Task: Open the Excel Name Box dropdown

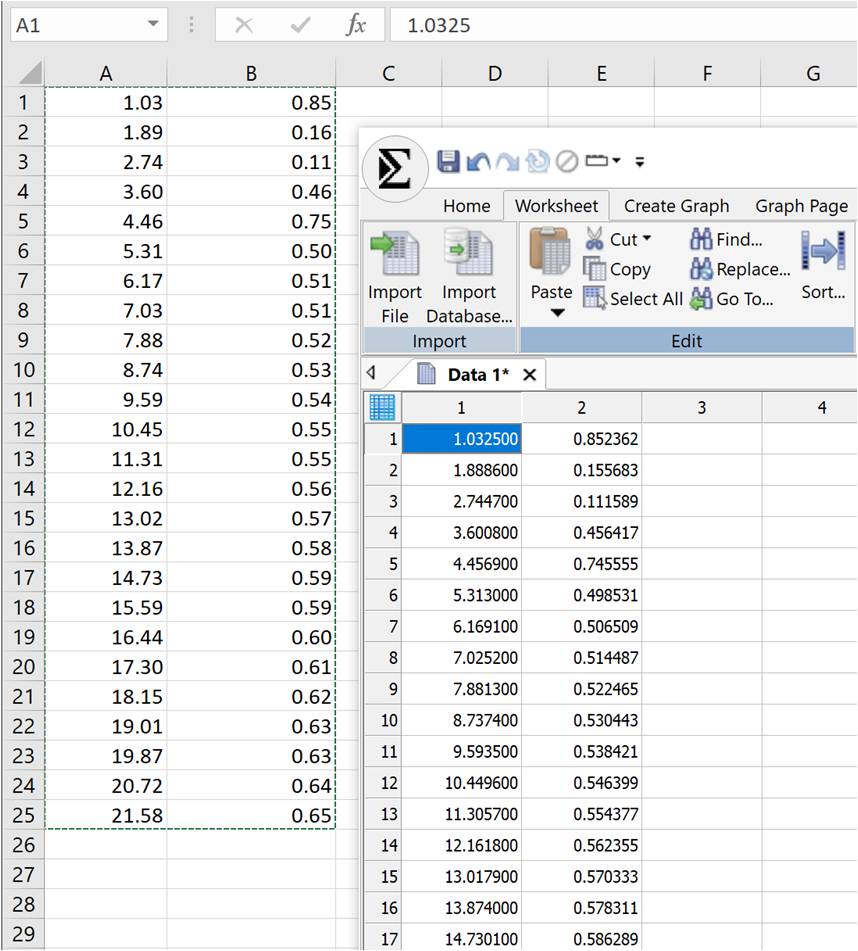Action: [x=153, y=25]
